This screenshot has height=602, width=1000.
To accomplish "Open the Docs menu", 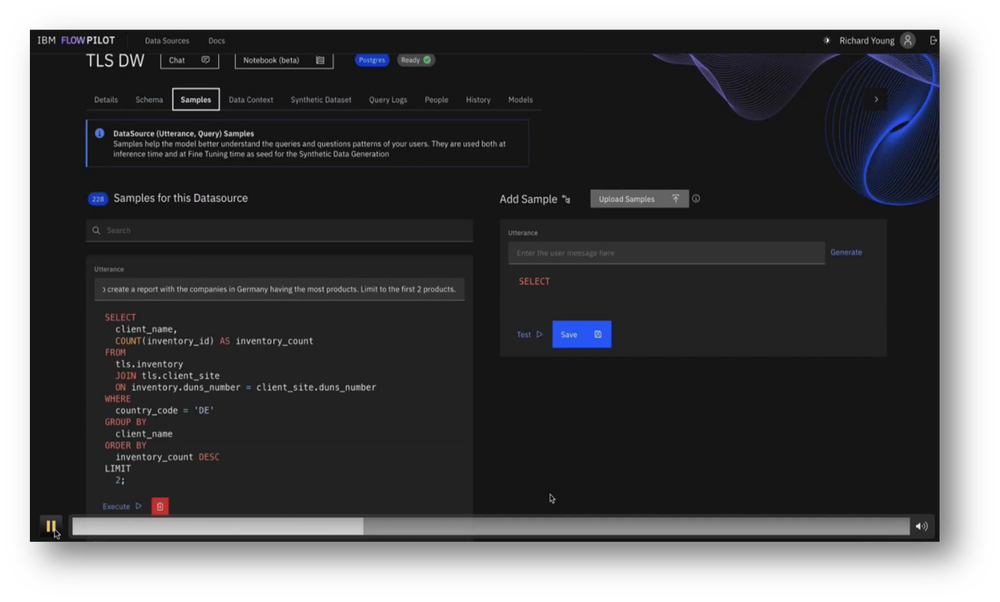I will 217,41.
